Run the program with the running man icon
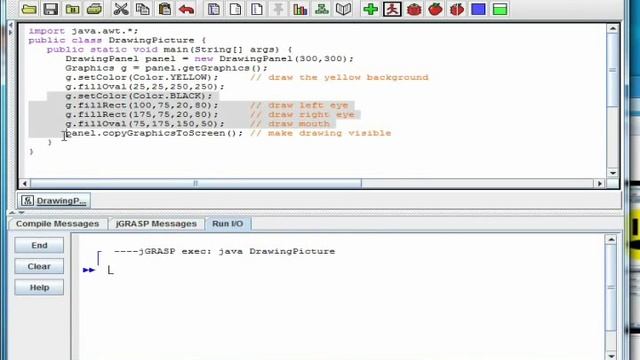 [392, 9]
